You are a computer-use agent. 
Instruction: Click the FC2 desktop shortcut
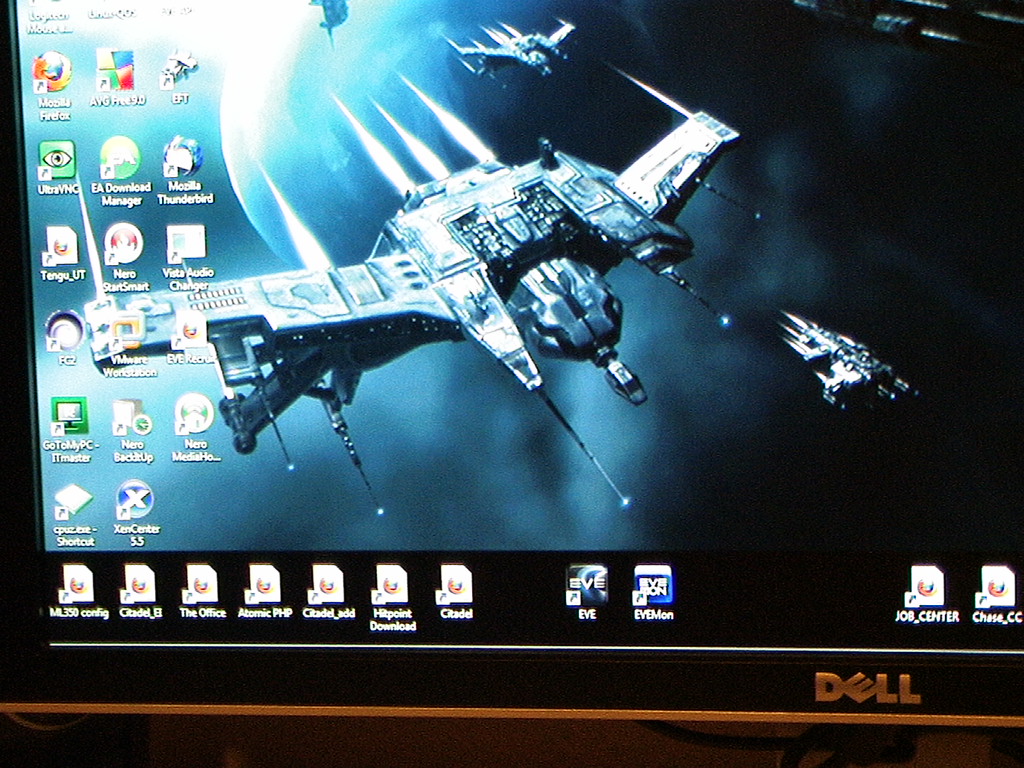(65, 338)
